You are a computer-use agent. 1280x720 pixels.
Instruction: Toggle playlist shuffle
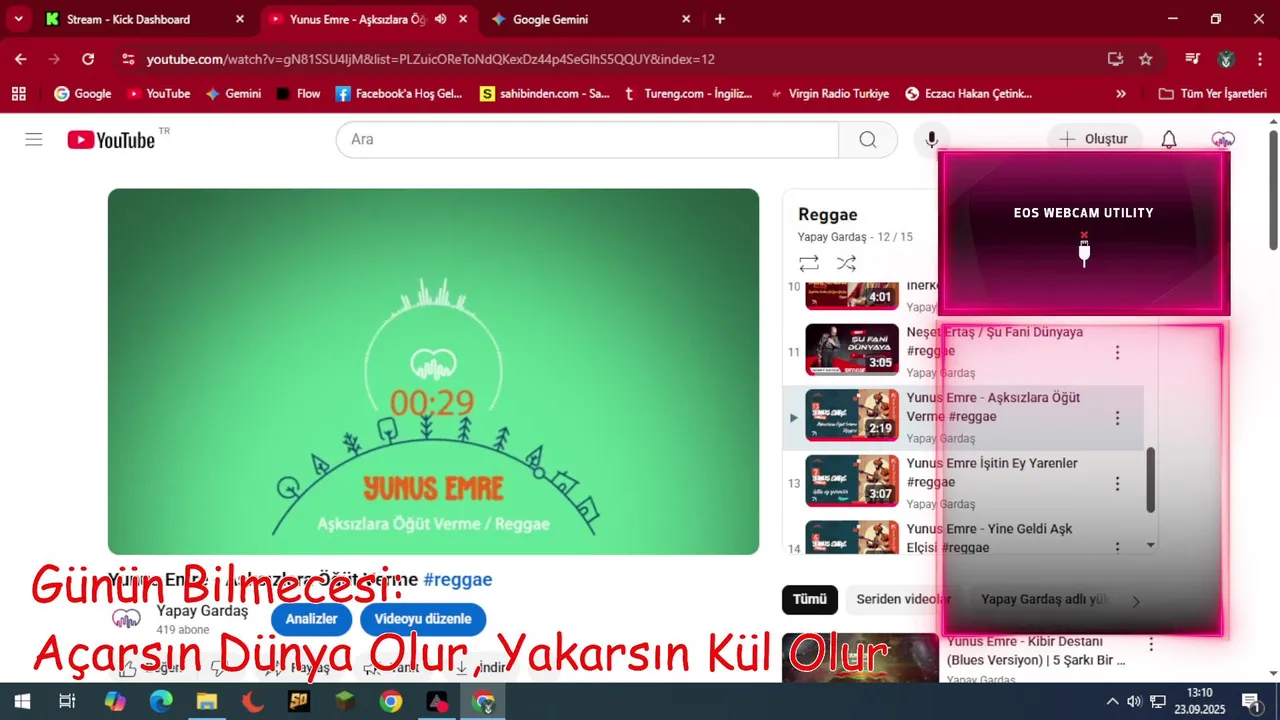[x=846, y=263]
